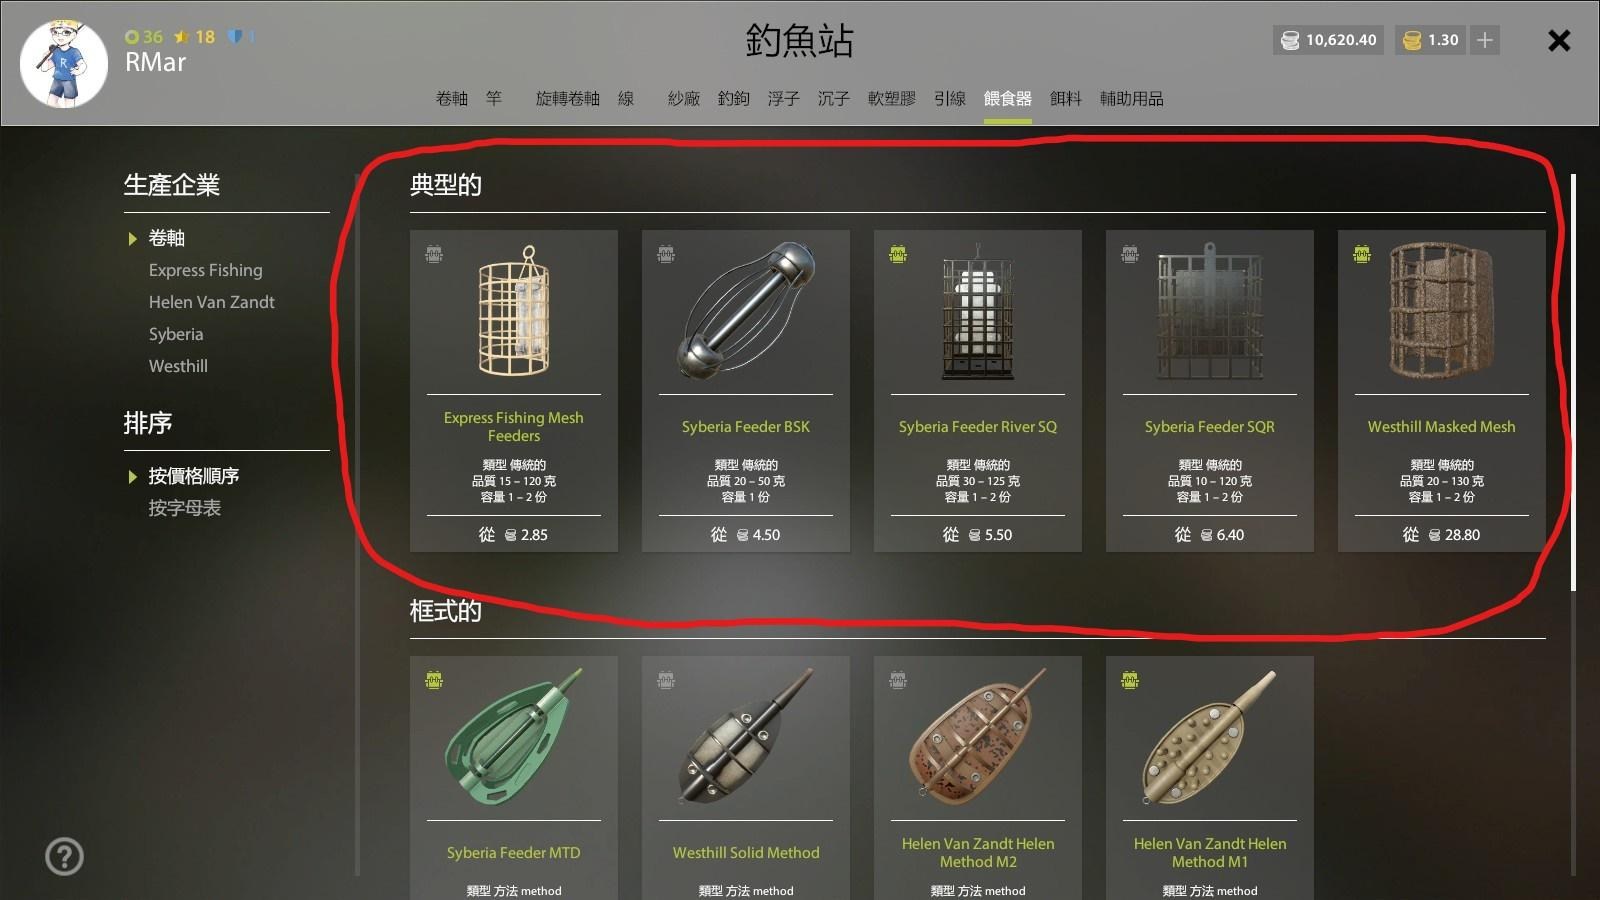Click the vertical scrollbar on right side
1600x900 pixels.
pos(1573,383)
